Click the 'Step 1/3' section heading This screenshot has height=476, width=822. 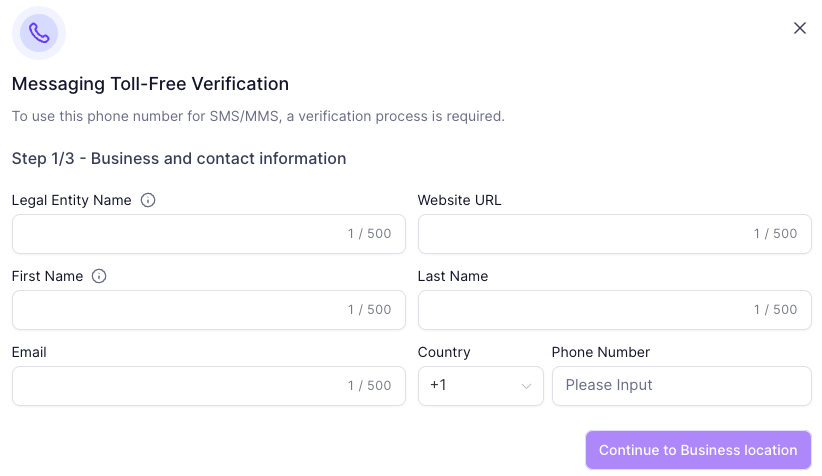point(179,158)
